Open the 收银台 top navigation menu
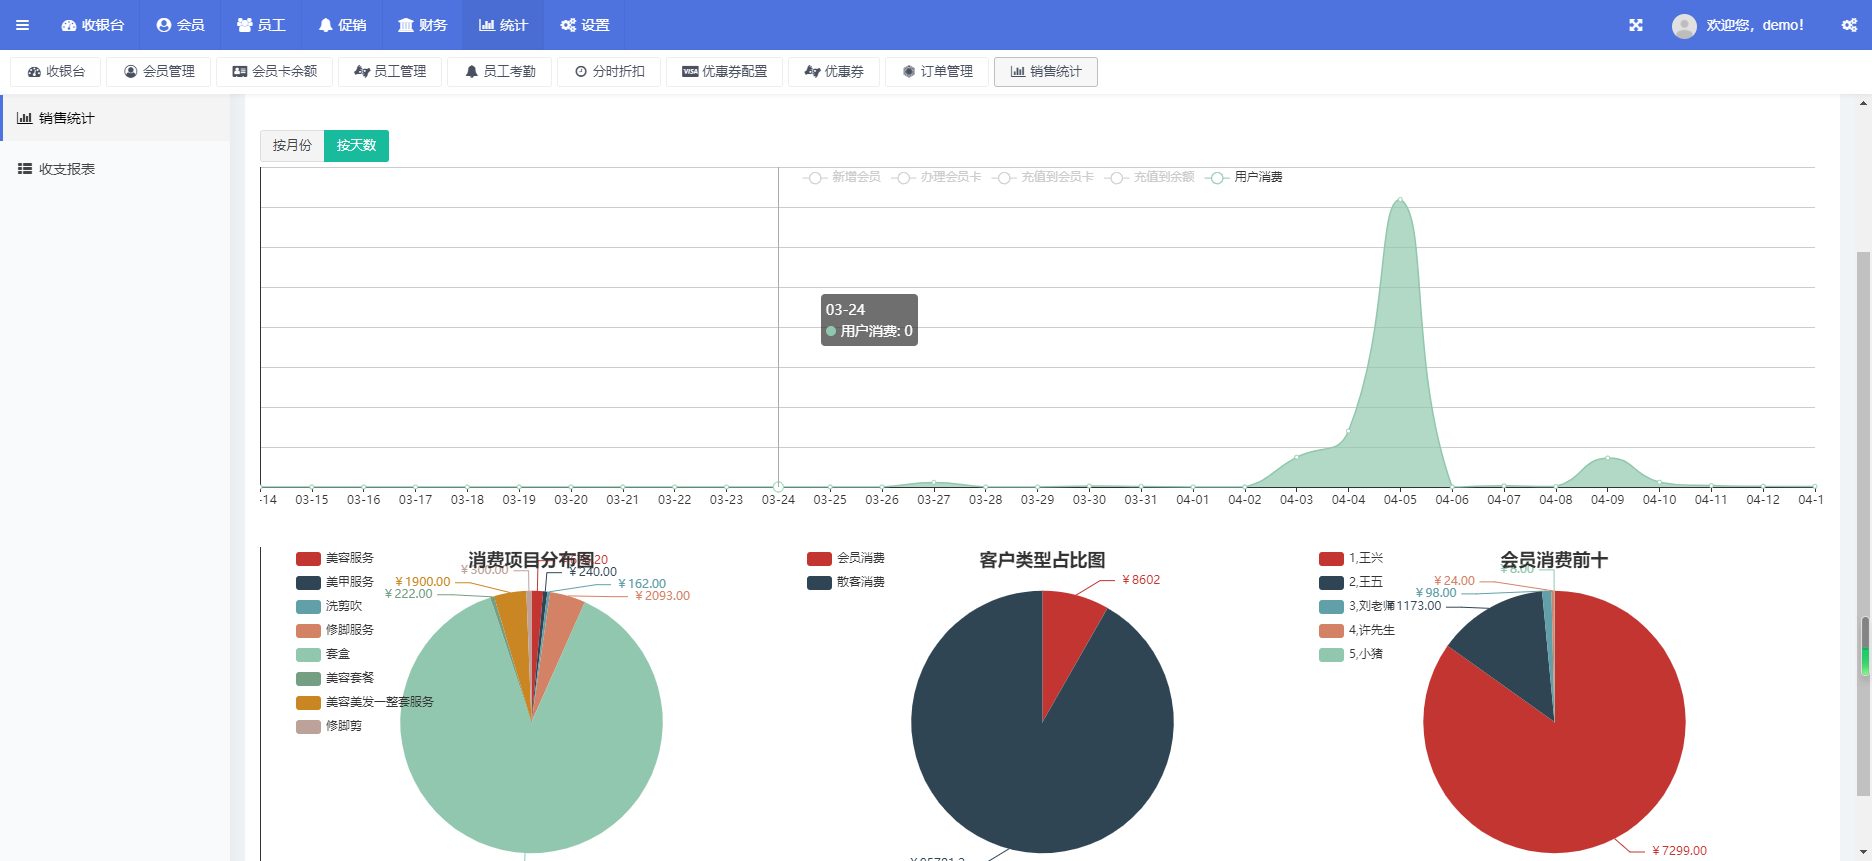This screenshot has width=1872, height=861. 93,25
